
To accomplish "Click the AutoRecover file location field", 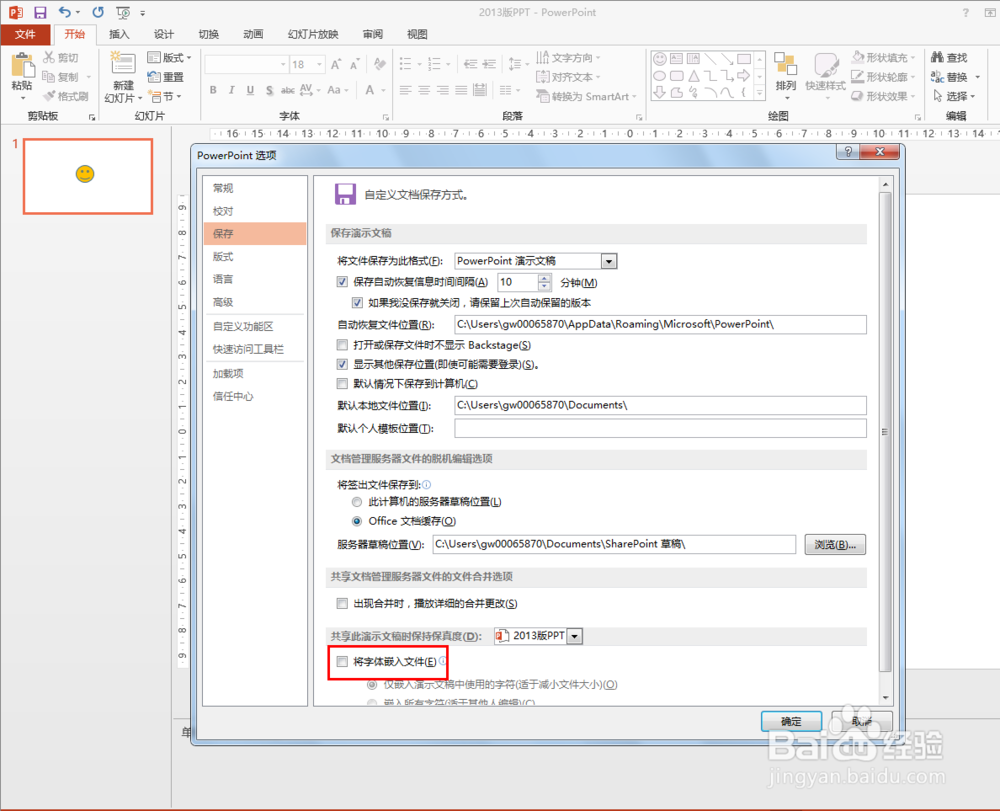I will coord(660,324).
